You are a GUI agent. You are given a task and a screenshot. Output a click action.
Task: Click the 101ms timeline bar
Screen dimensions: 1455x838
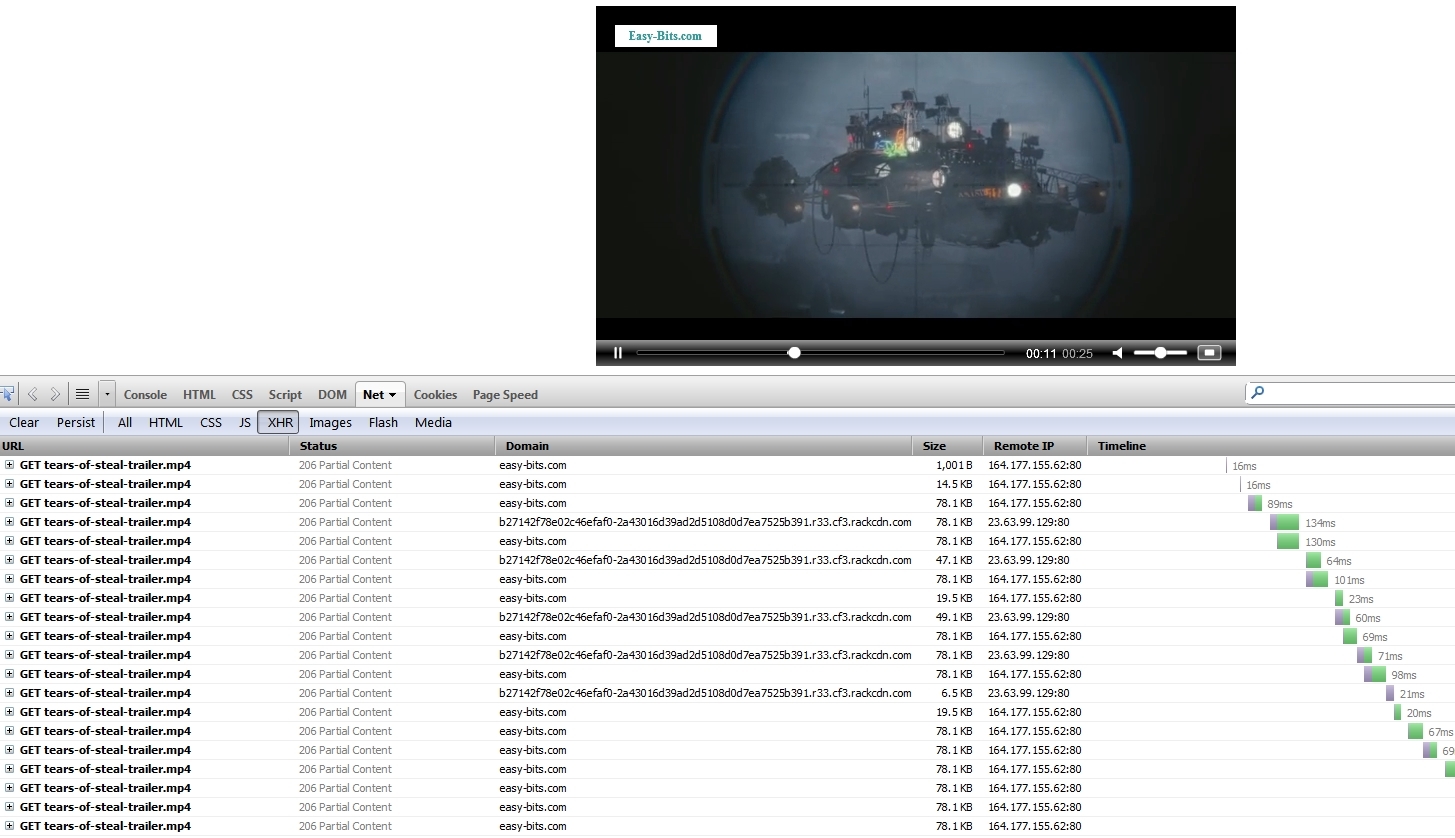click(1317, 579)
